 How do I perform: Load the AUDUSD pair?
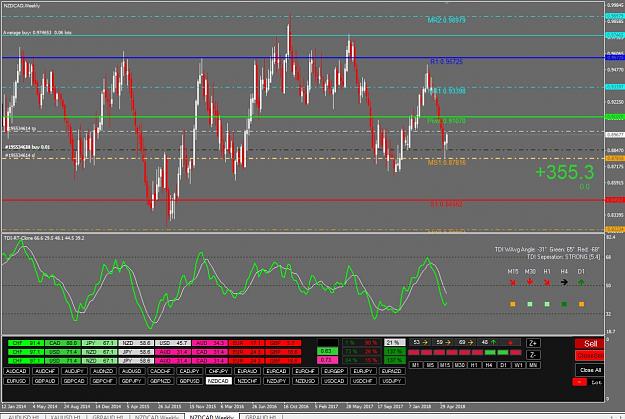tap(132, 371)
